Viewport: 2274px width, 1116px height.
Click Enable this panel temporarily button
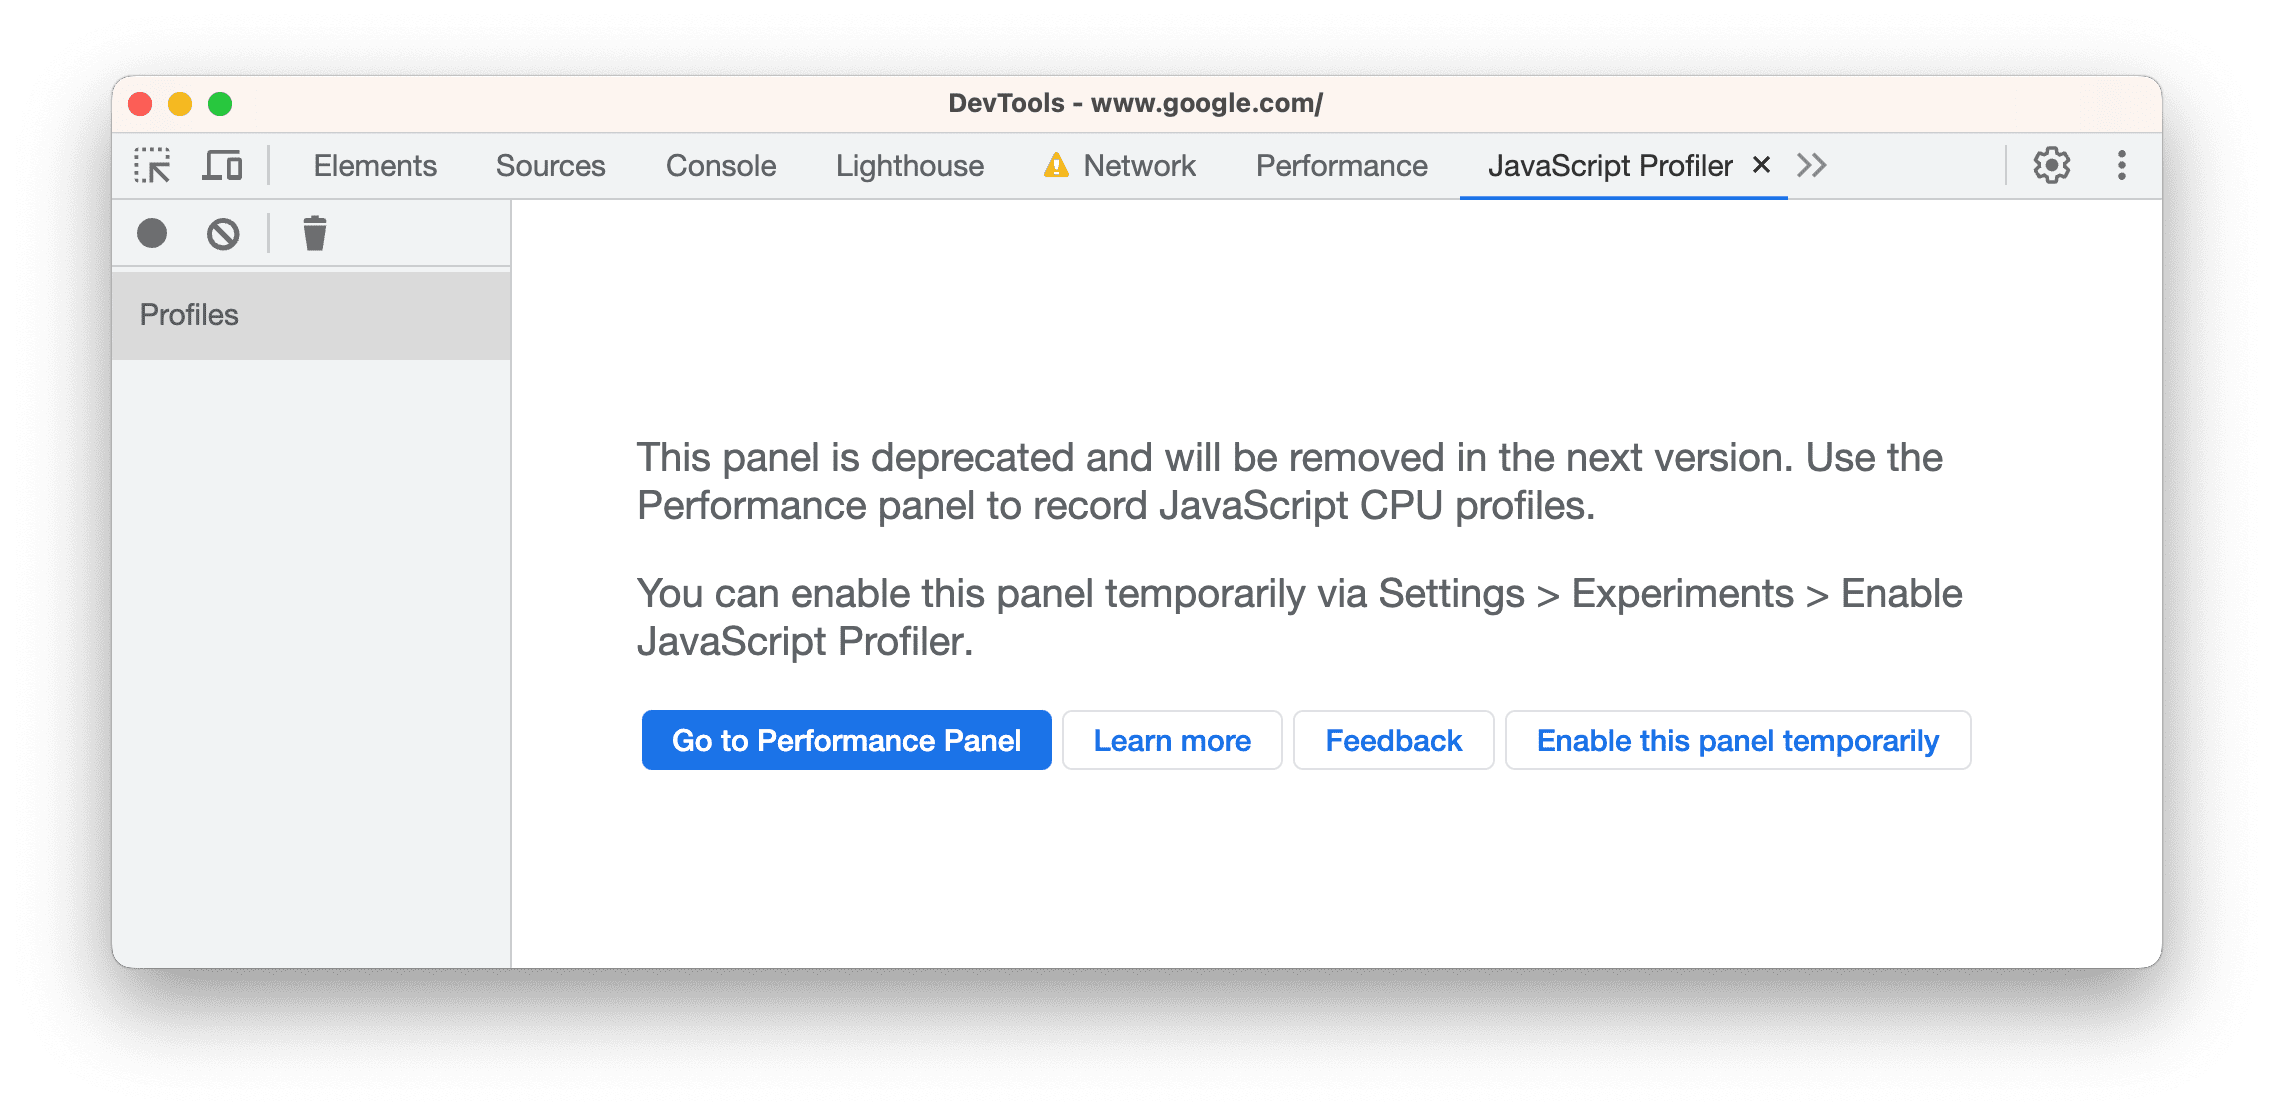pos(1735,739)
